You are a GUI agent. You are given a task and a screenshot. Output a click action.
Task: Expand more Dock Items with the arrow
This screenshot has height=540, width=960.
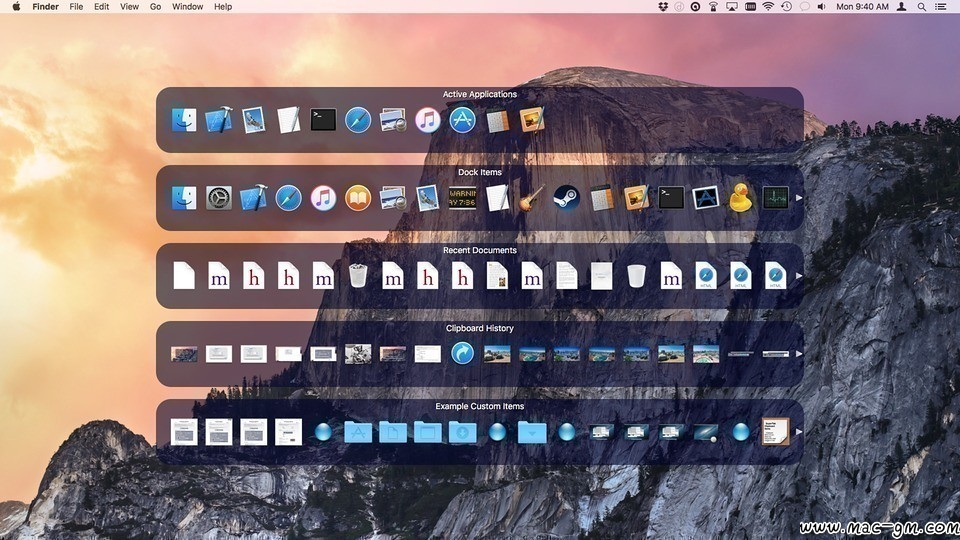pos(798,198)
